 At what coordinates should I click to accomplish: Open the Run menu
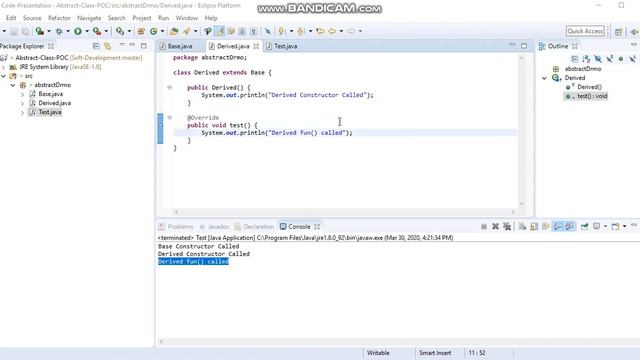click(x=163, y=18)
